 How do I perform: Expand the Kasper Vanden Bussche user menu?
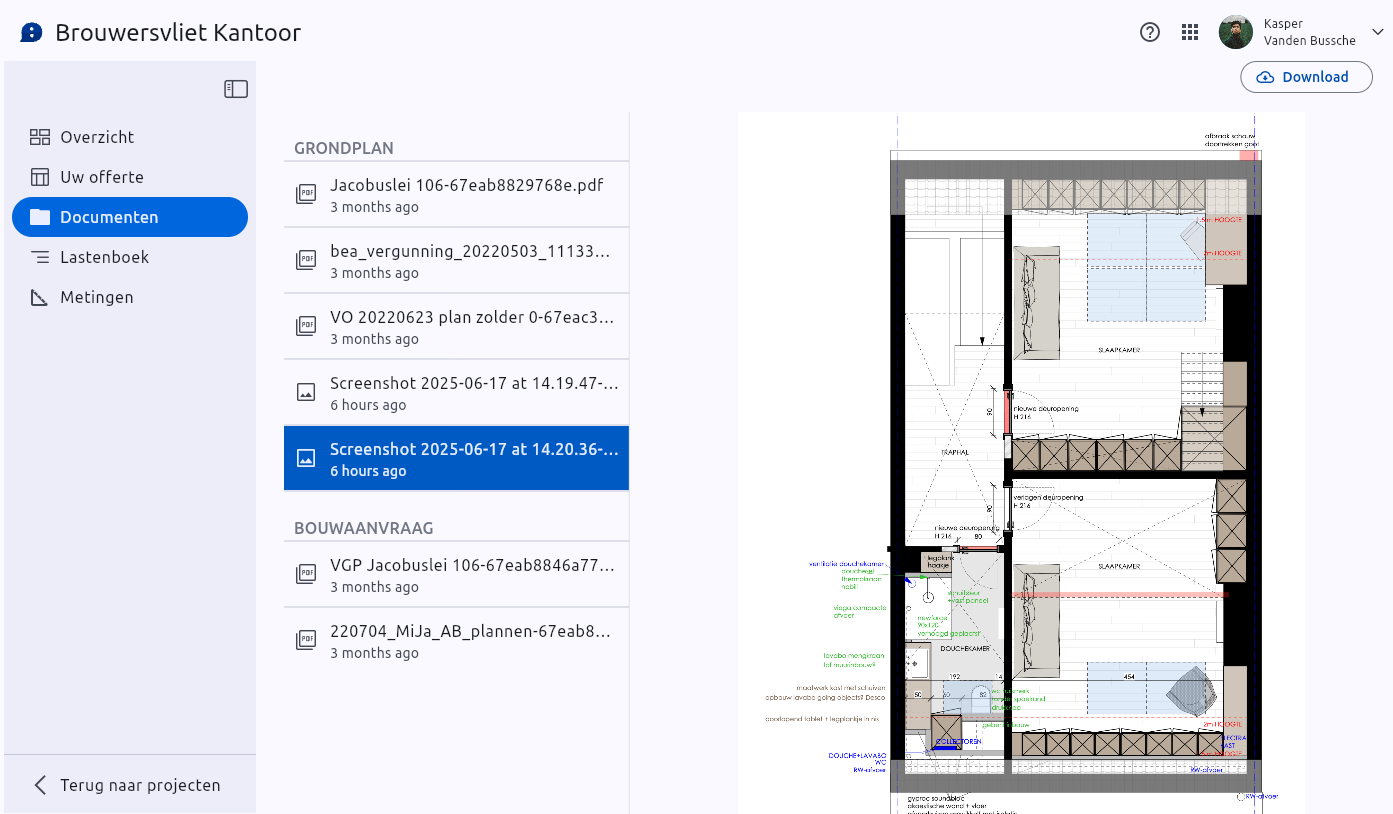tap(1377, 32)
